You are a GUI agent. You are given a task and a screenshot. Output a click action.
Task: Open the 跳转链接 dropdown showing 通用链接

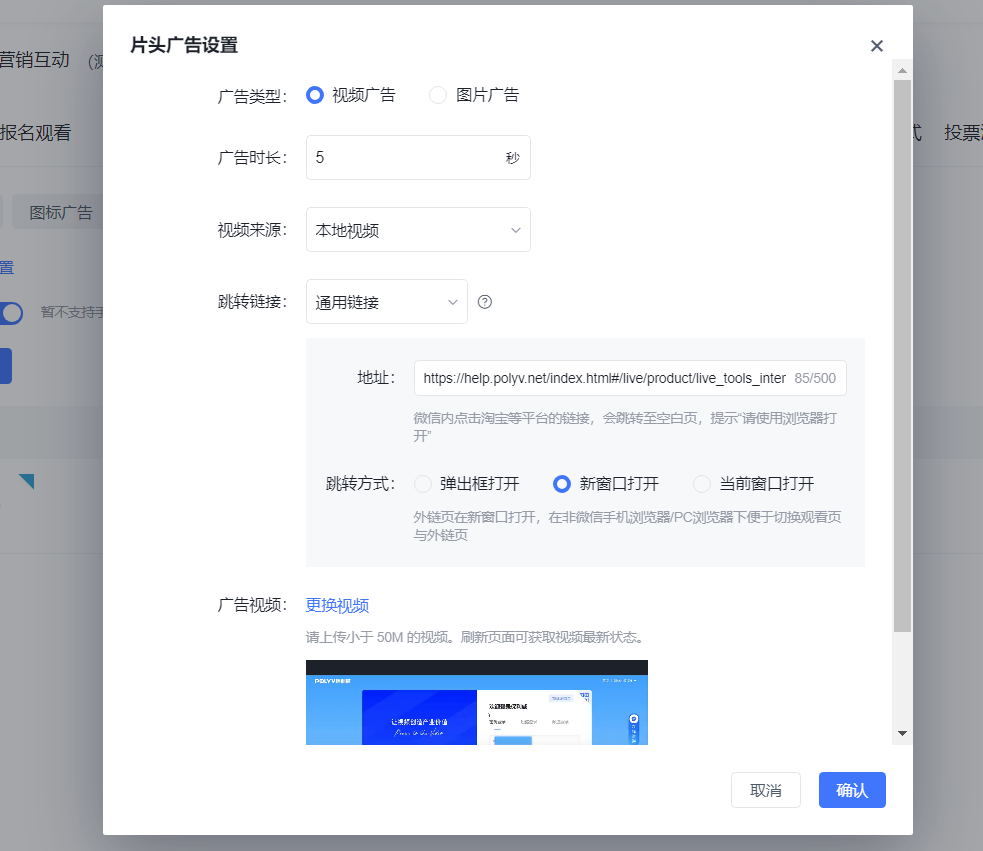387,302
